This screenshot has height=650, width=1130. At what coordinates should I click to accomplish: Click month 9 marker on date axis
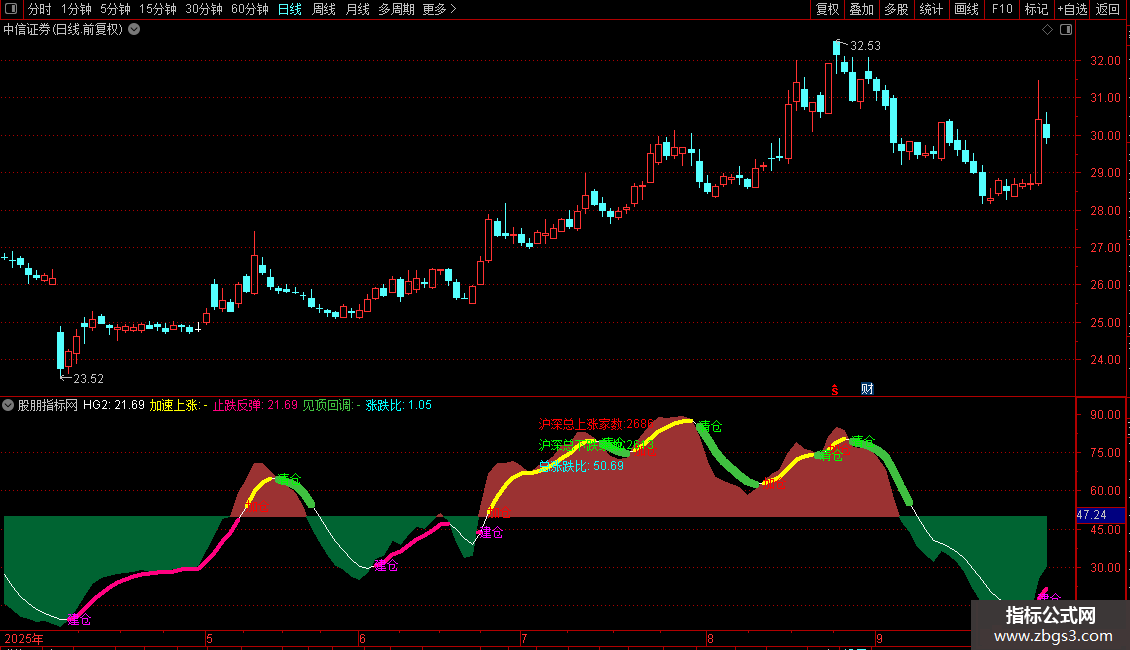(879, 638)
